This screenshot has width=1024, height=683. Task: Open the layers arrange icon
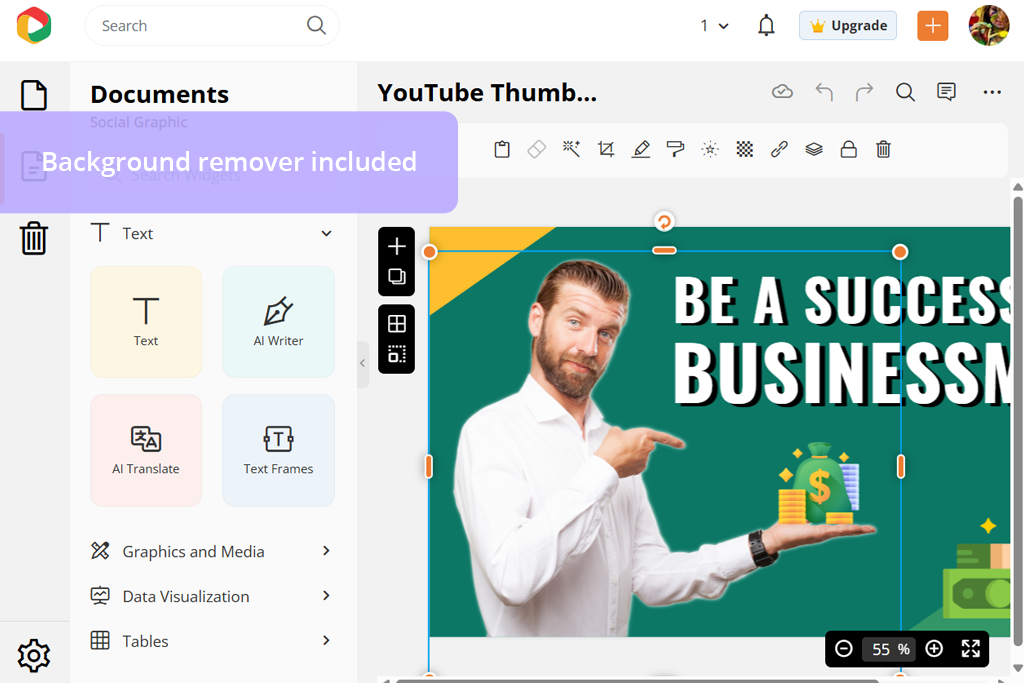click(x=814, y=150)
